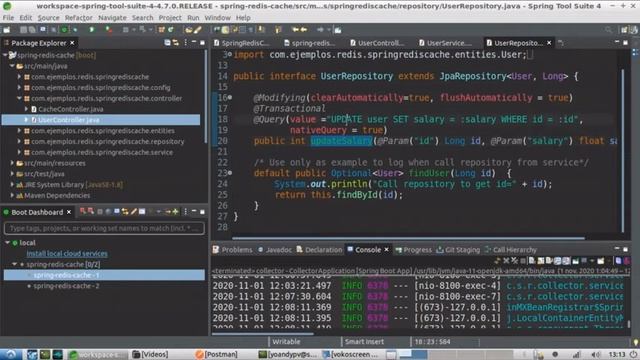The height and width of the screenshot is (360, 640).
Task: Collapse the local node in Boot Dashboard
Action: click(7, 242)
